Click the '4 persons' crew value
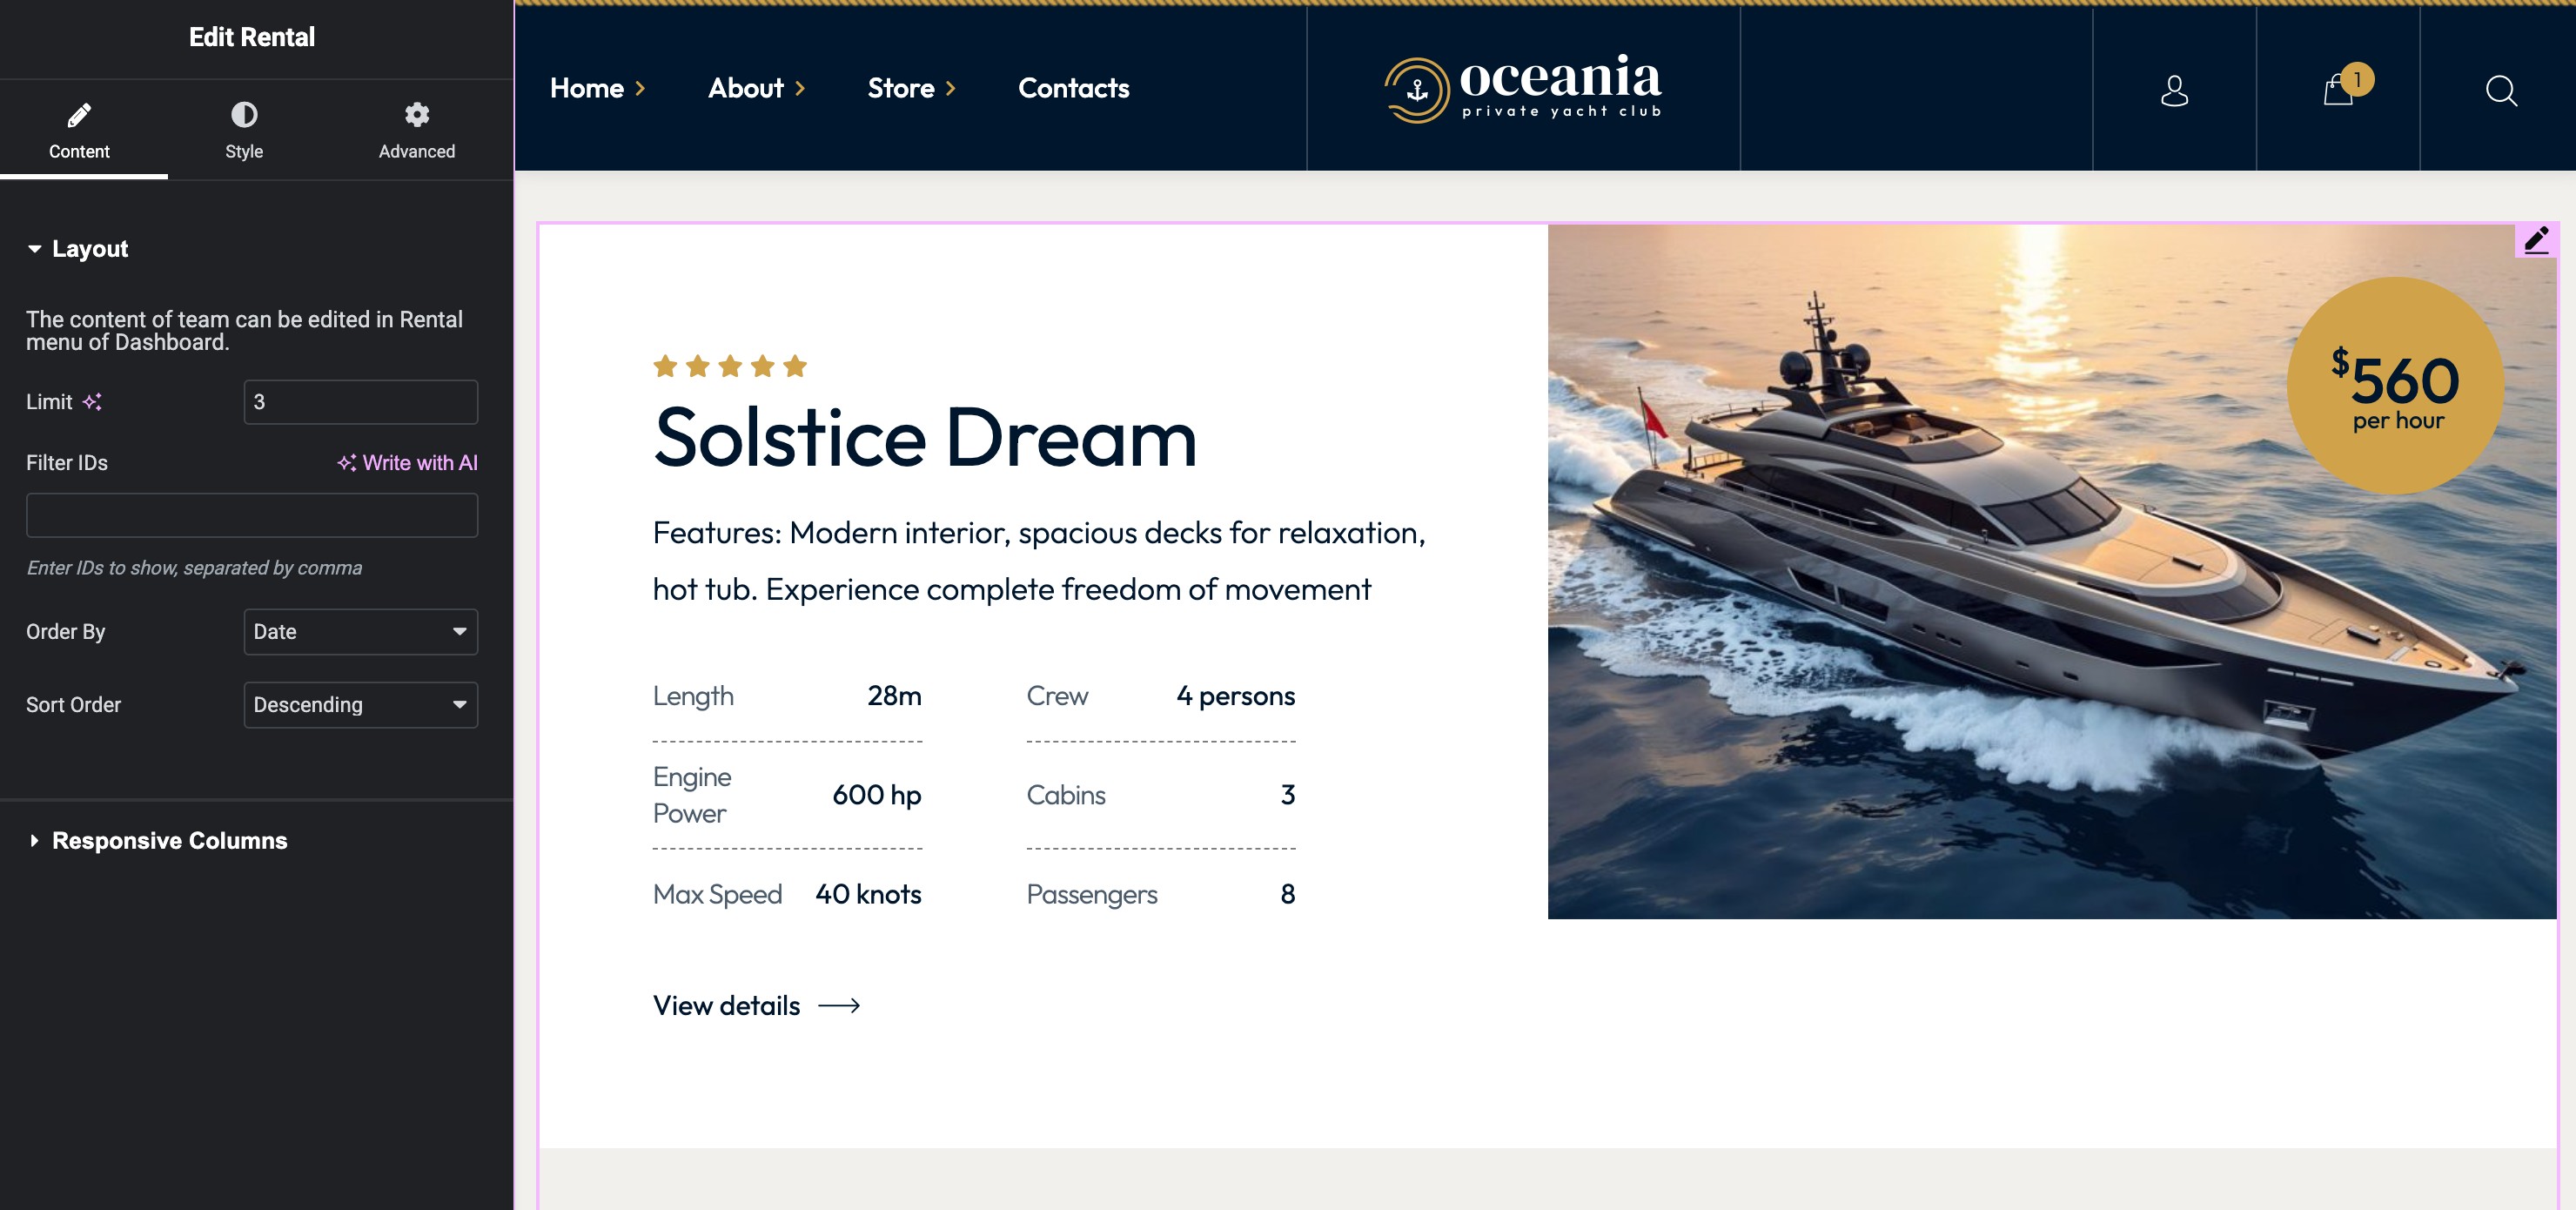Screen dimensions: 2576x1210 [1235, 696]
